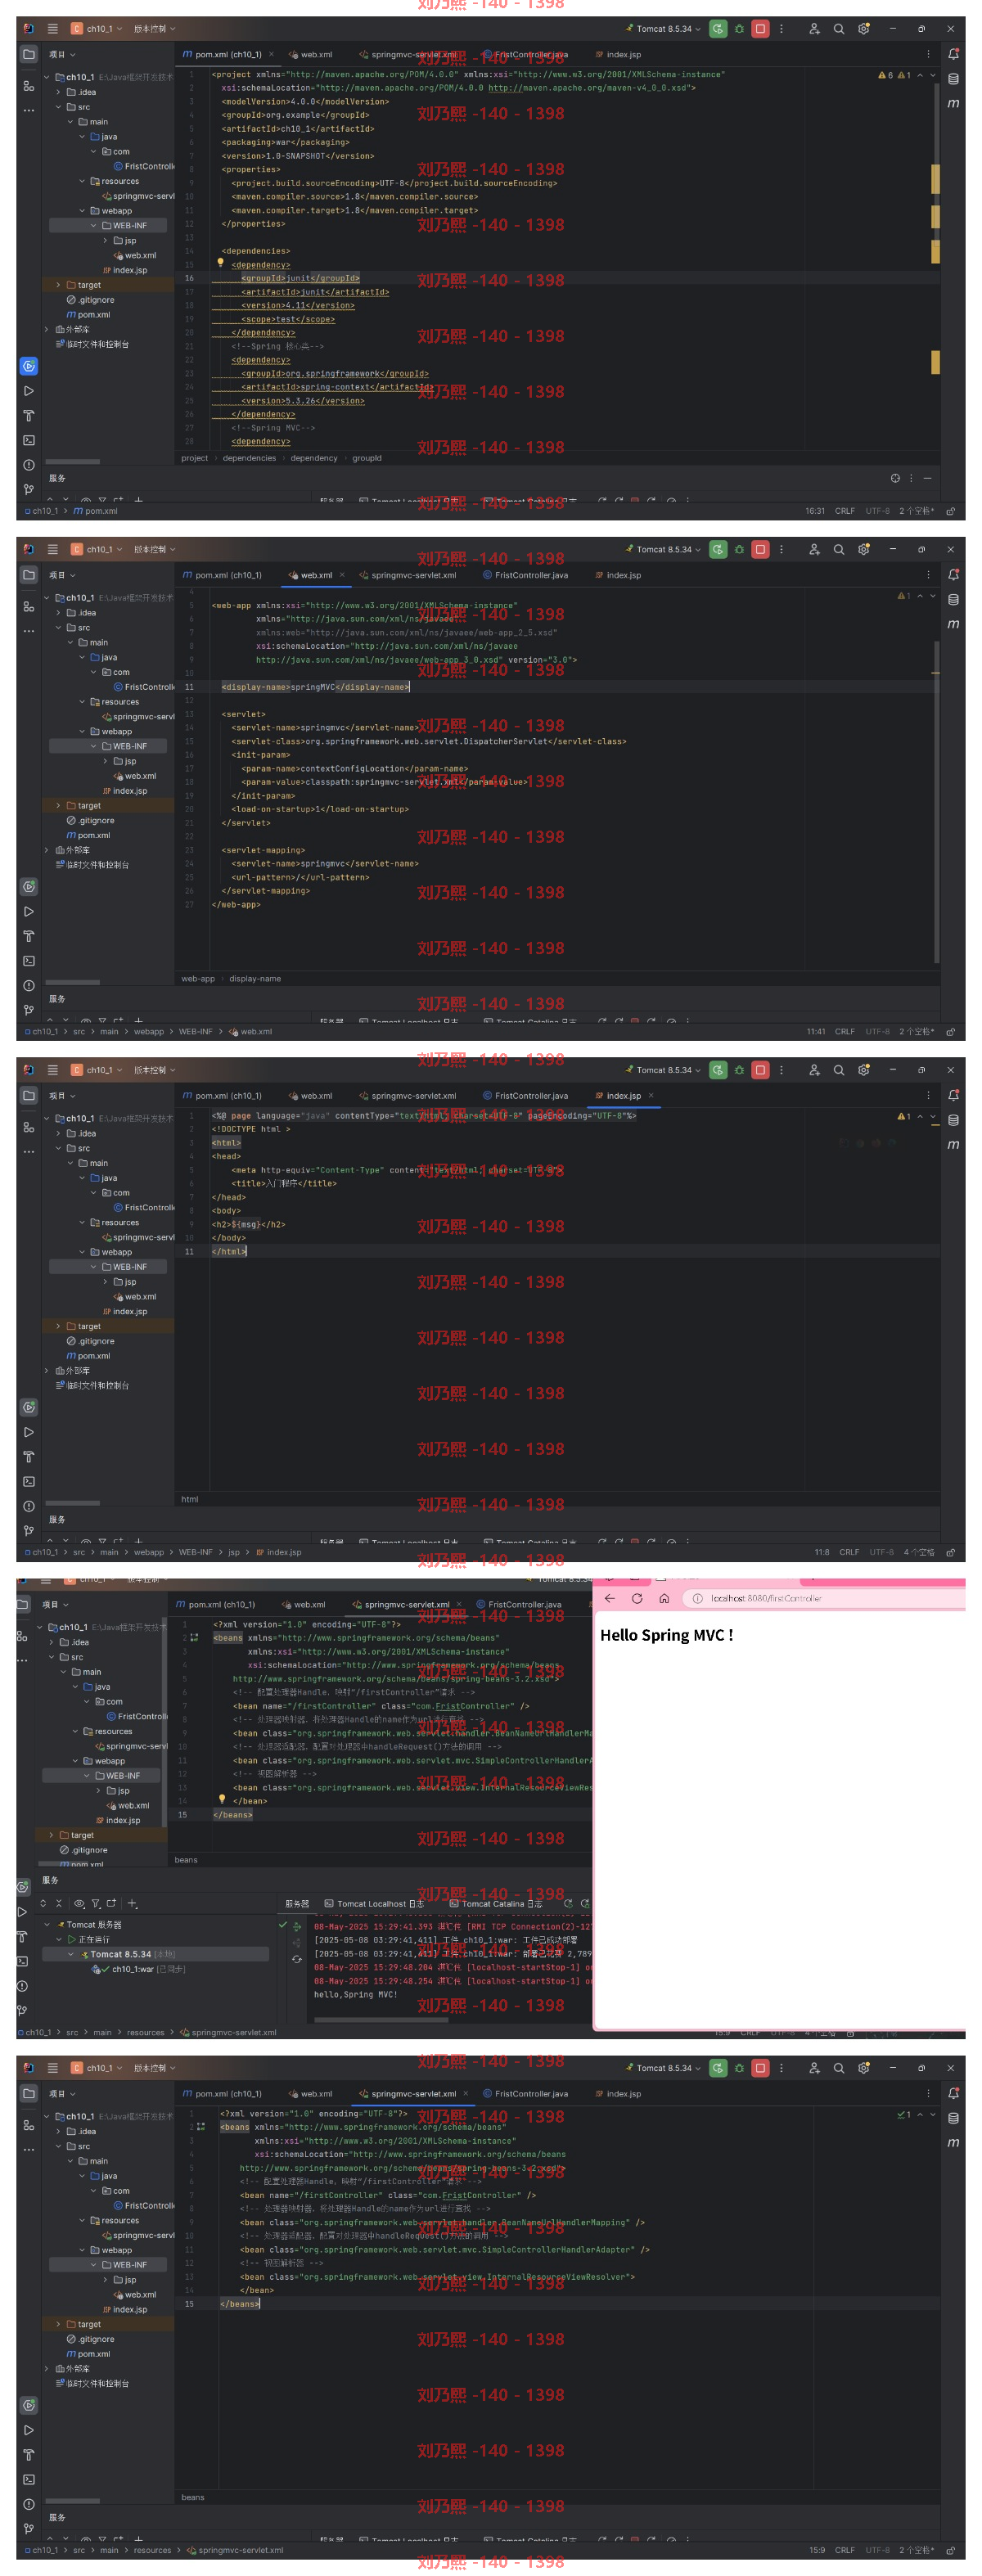Image resolution: width=982 pixels, height=2576 pixels.
Task: Open the Tomcat Localhost 日志 tab in the Services log
Action: 373,1903
